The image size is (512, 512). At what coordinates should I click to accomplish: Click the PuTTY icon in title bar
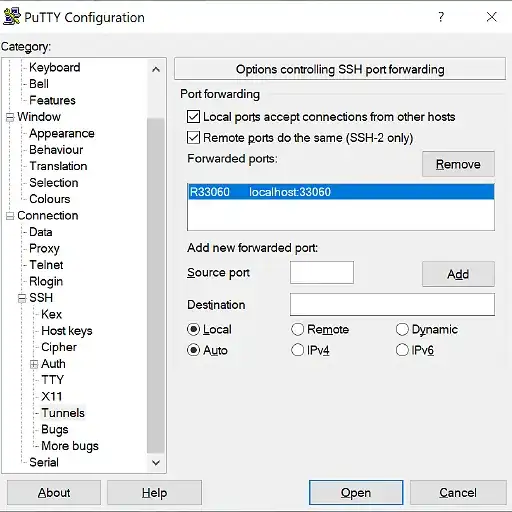click(11, 17)
